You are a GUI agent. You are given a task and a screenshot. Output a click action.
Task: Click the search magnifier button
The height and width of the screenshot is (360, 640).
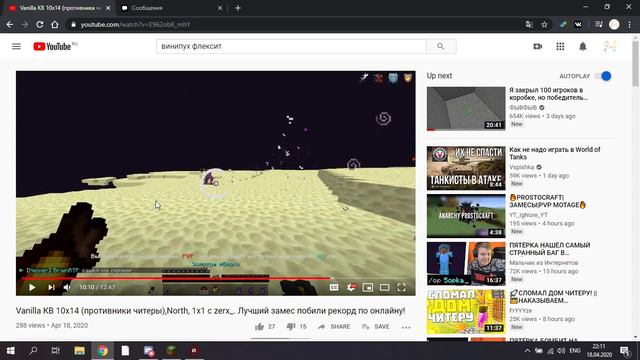[x=440, y=47]
